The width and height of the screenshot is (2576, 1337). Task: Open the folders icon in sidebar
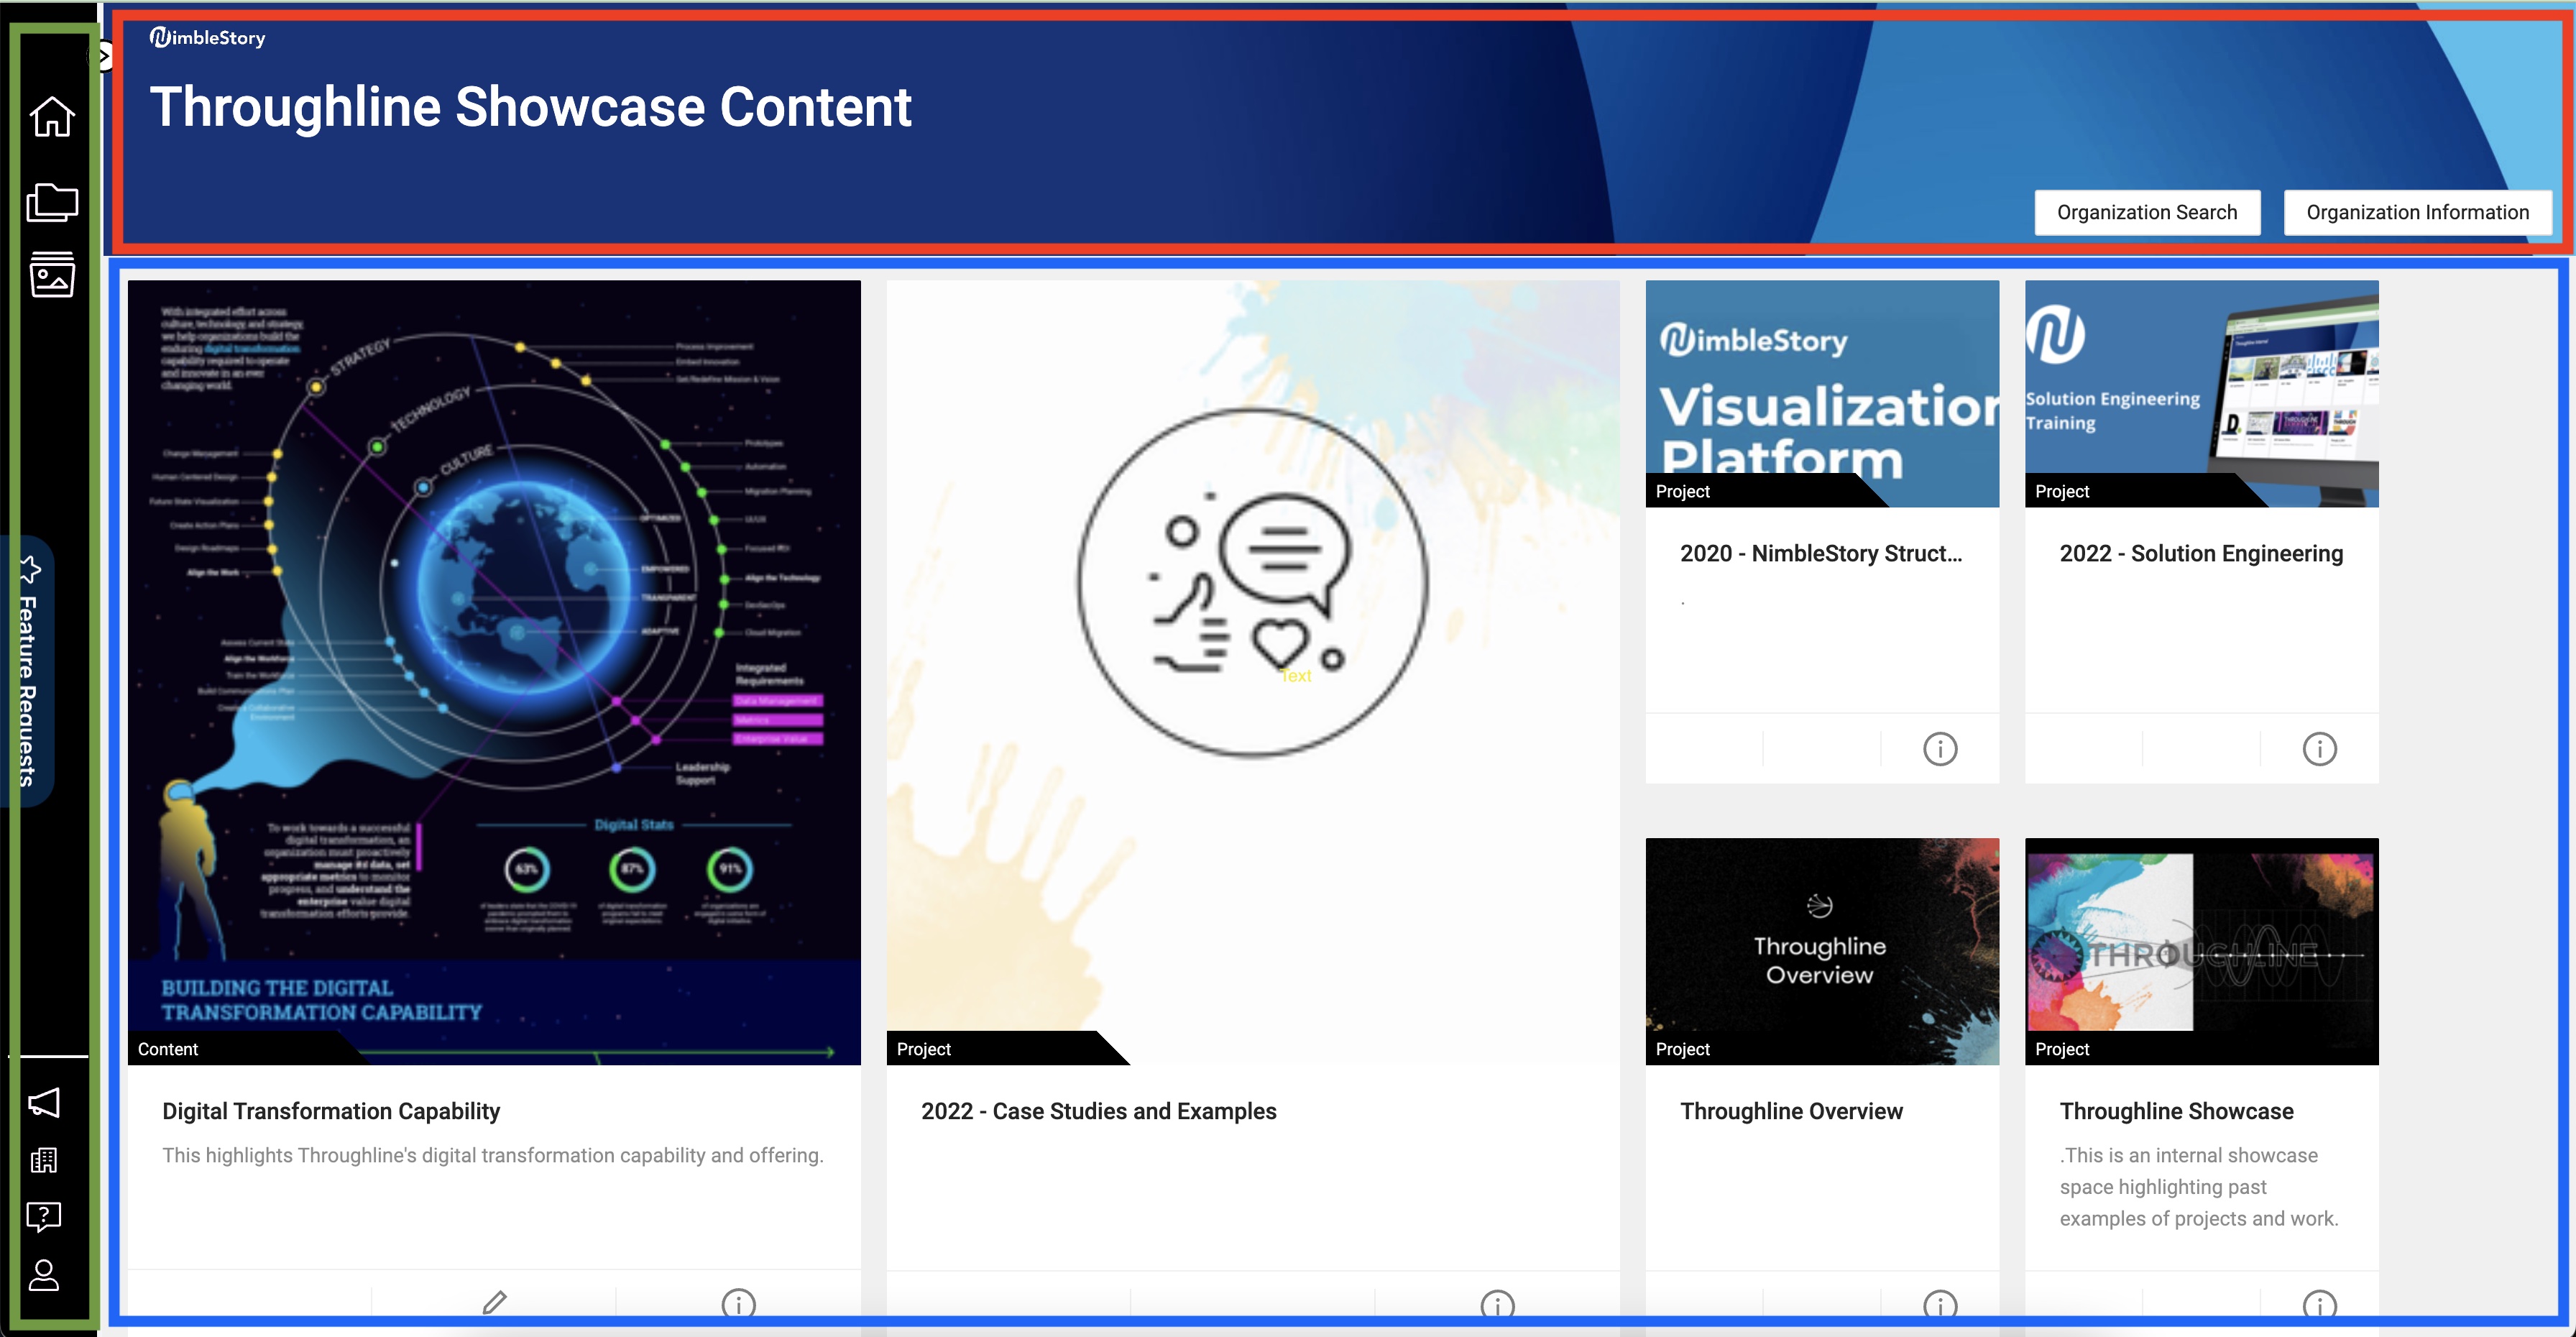(52, 203)
